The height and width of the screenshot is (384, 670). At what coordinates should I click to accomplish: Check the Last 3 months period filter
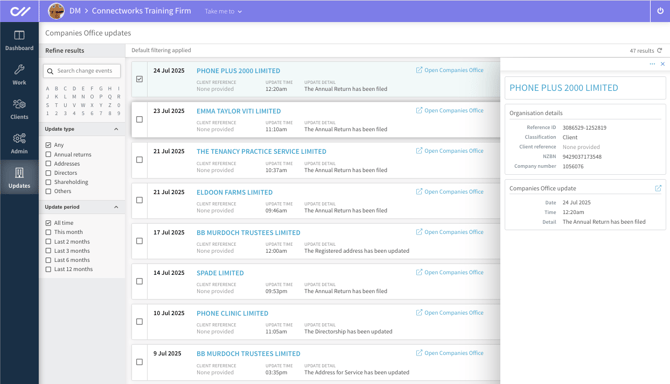(x=48, y=251)
